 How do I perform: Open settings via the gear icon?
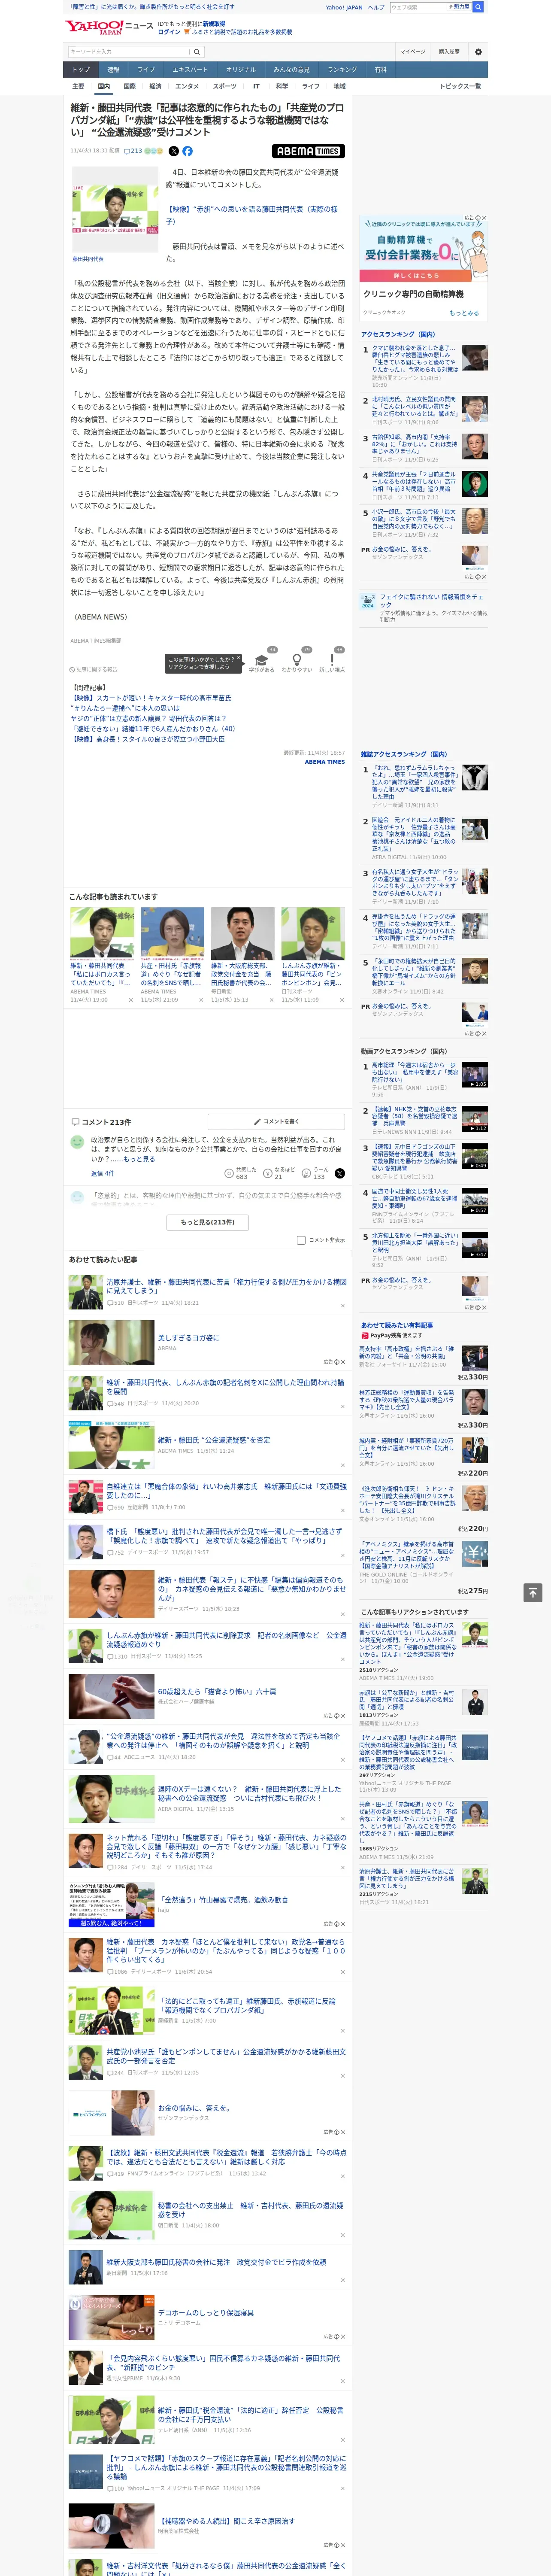point(478,52)
